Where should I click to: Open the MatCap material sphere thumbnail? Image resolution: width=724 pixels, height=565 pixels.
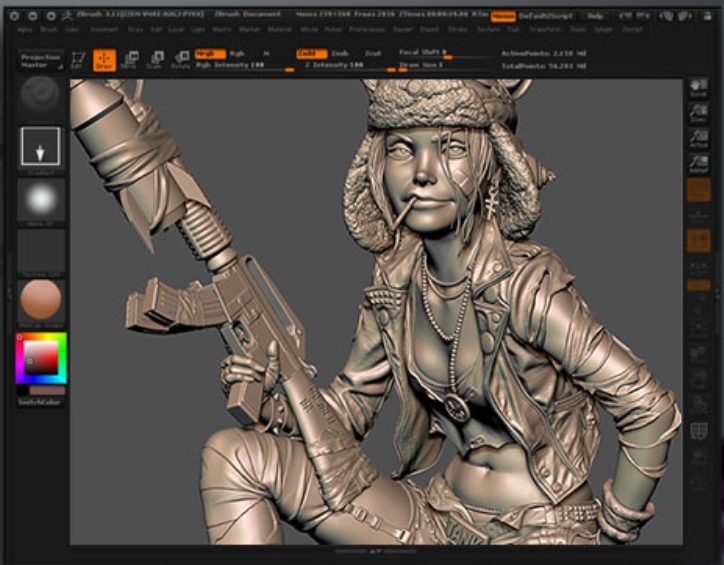(41, 301)
